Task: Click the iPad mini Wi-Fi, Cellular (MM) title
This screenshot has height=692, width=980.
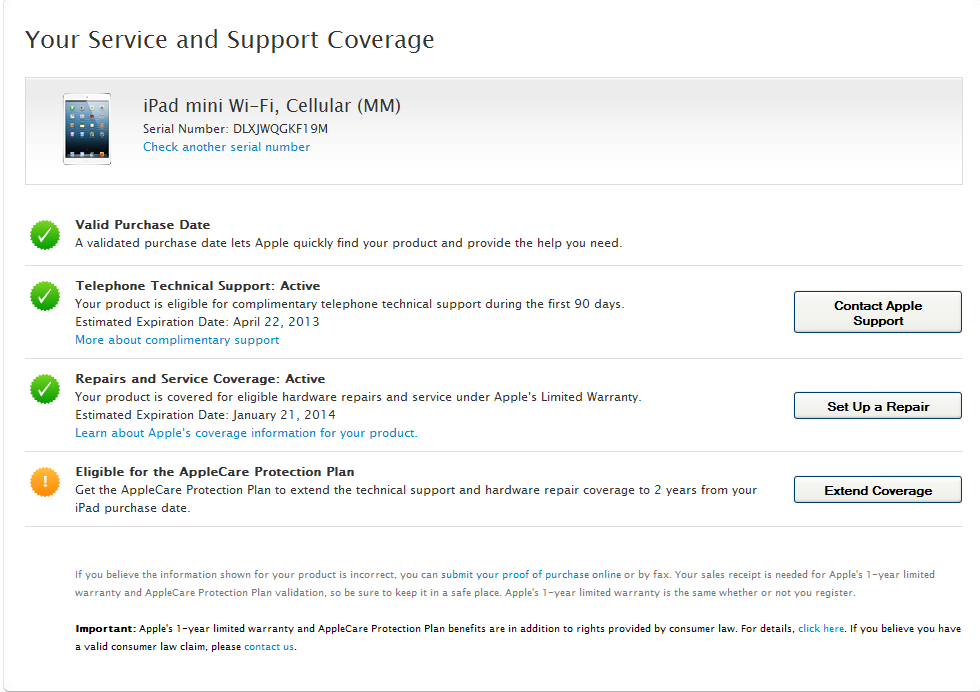Action: [272, 106]
